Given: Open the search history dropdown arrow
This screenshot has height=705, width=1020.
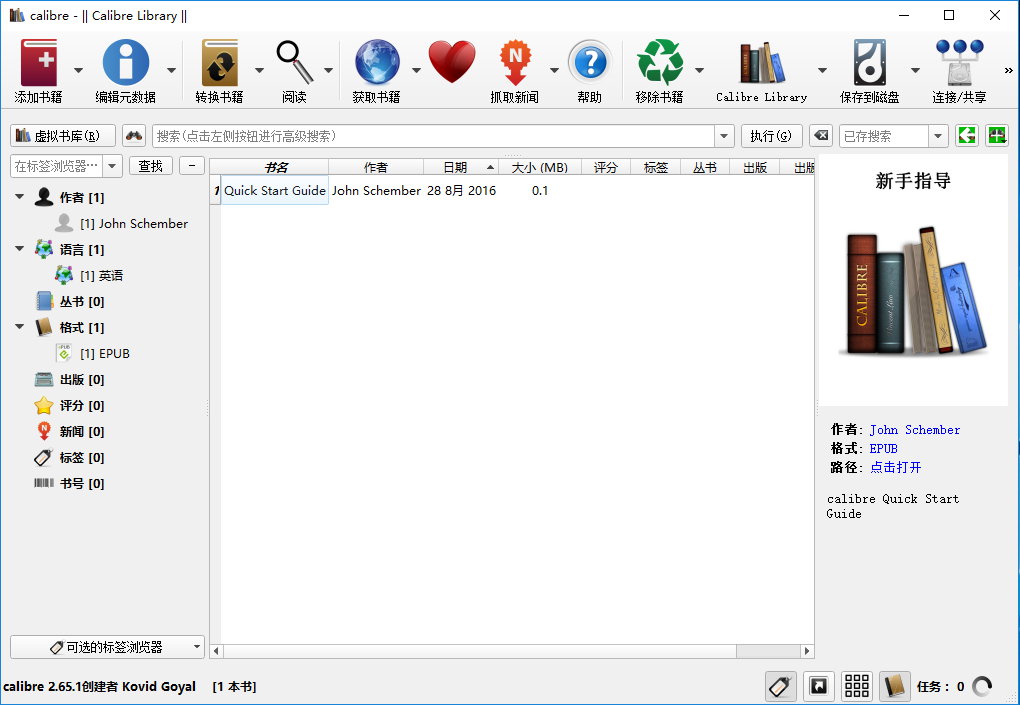Looking at the screenshot, I should (724, 136).
